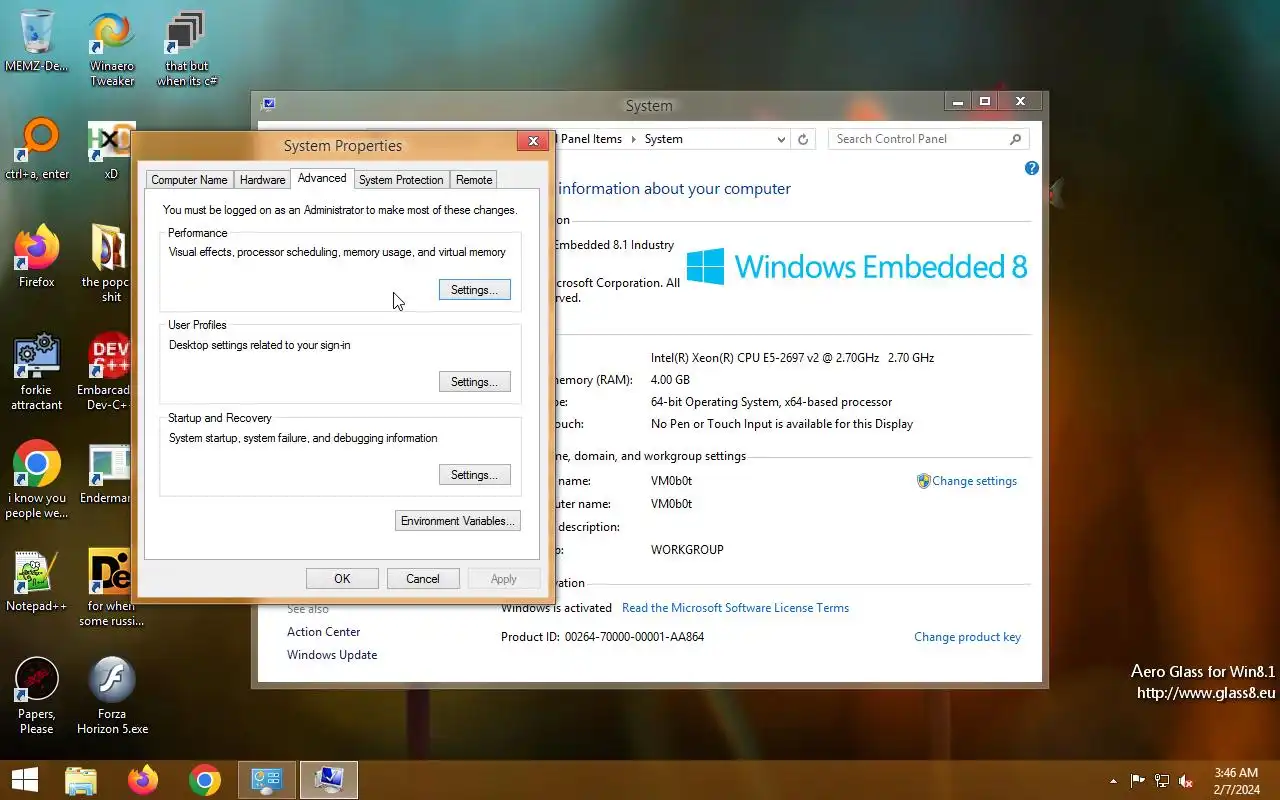Screen dimensions: 1280x800
Task: Switch to the System Protection tab
Action: 401,180
